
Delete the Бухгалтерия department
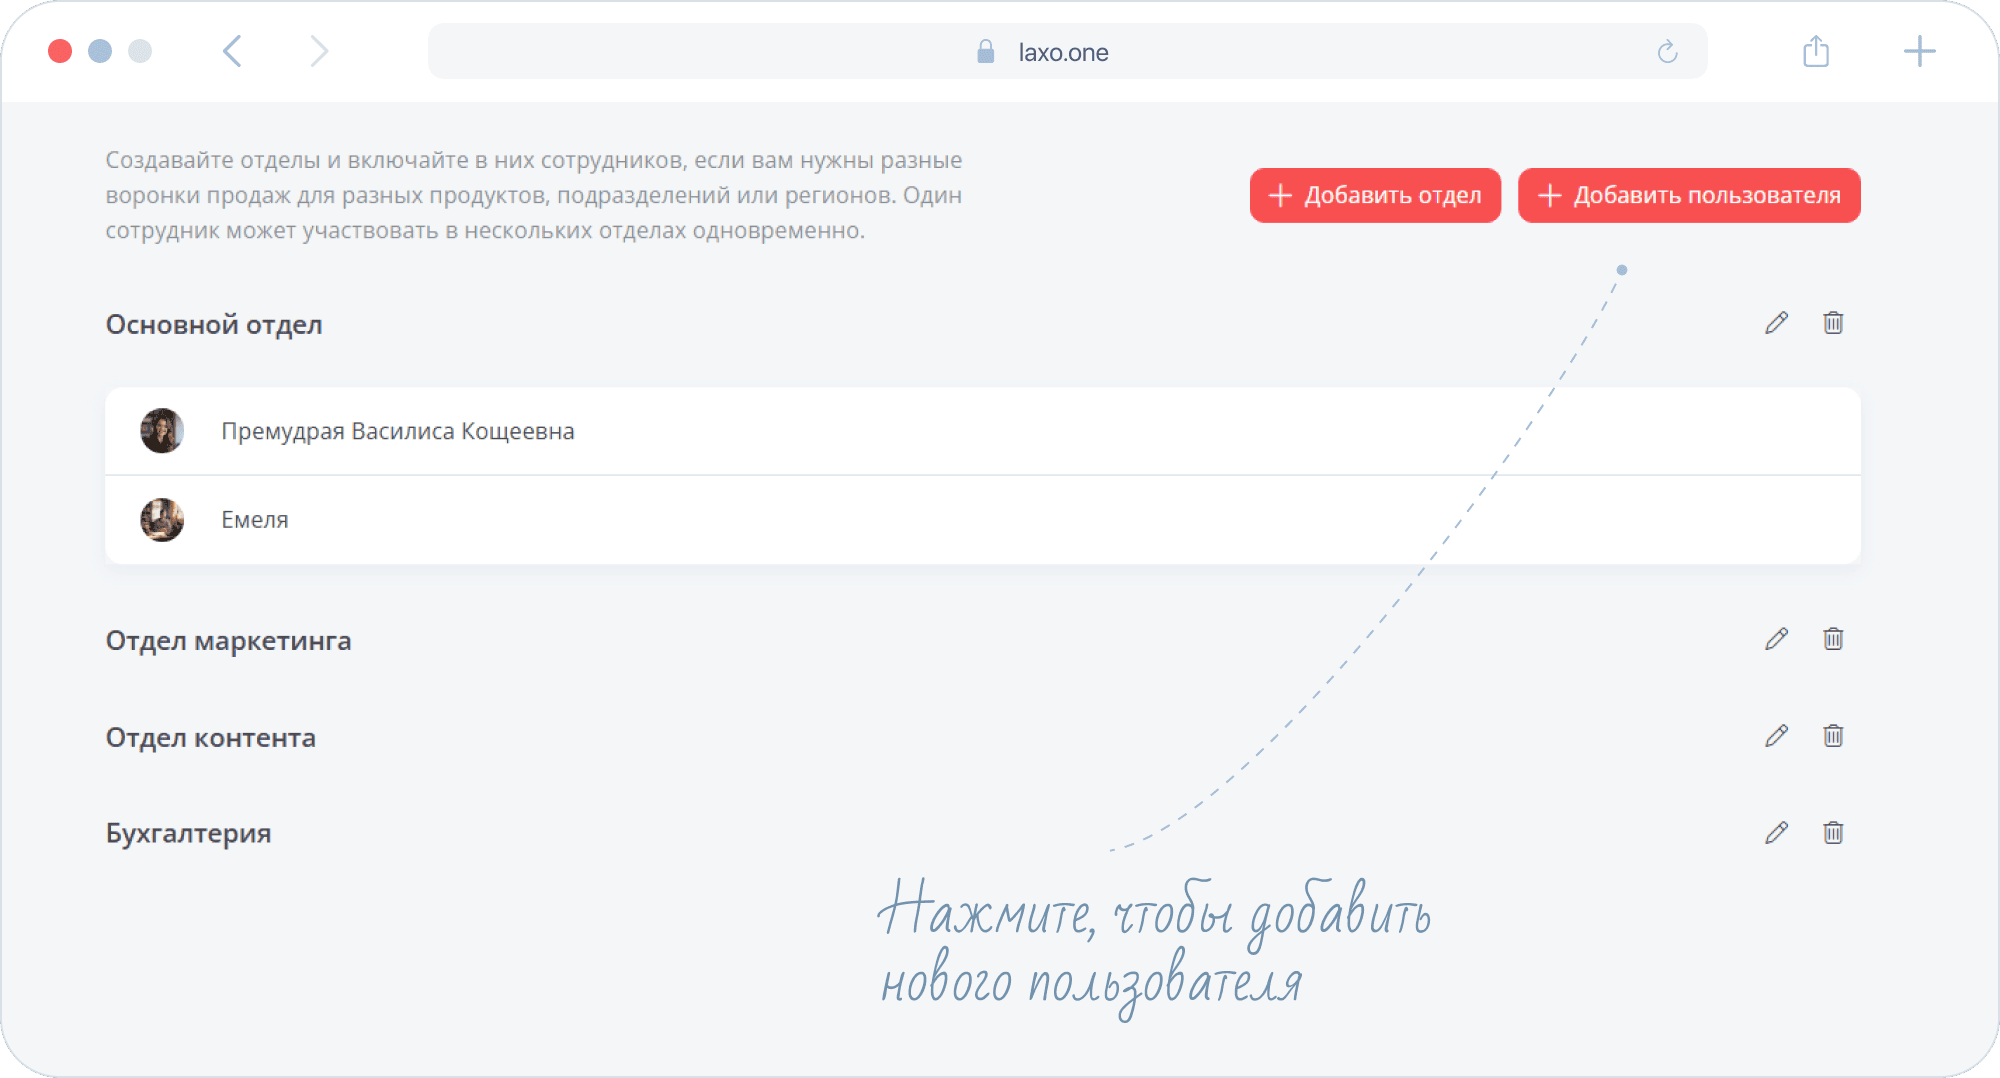pos(1833,833)
